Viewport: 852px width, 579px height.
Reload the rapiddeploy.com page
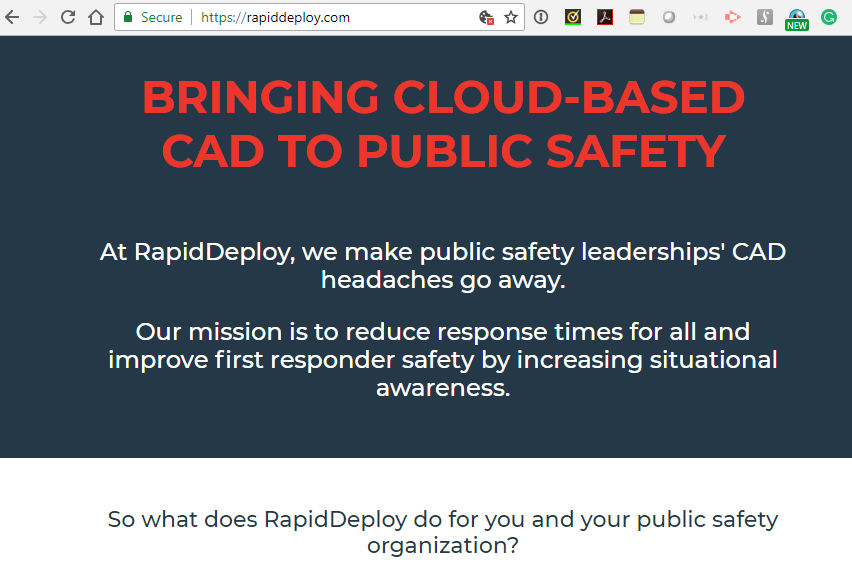tap(68, 17)
